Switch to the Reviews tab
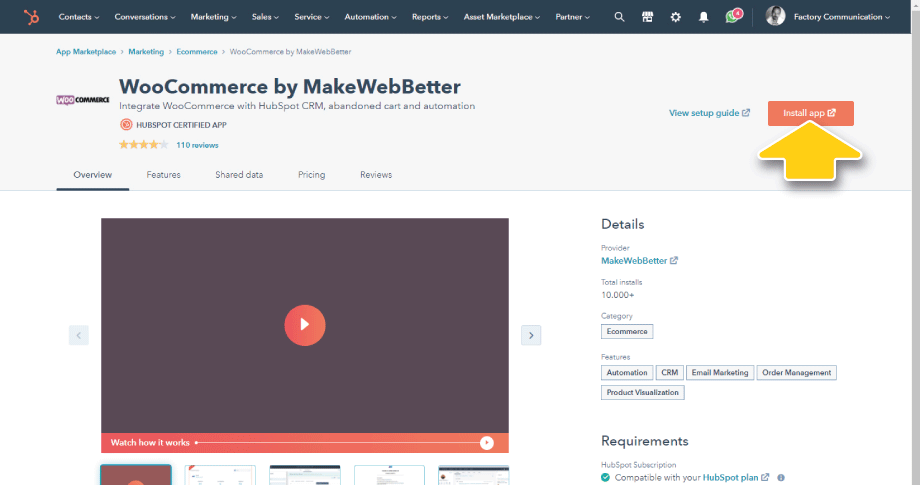The height and width of the screenshot is (485, 920). [376, 175]
